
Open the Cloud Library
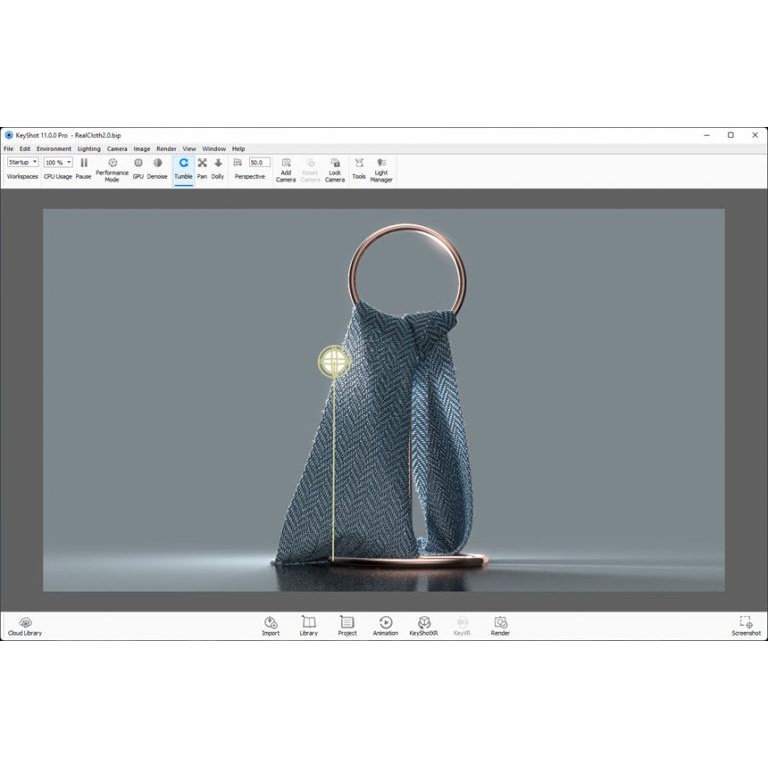(25, 624)
